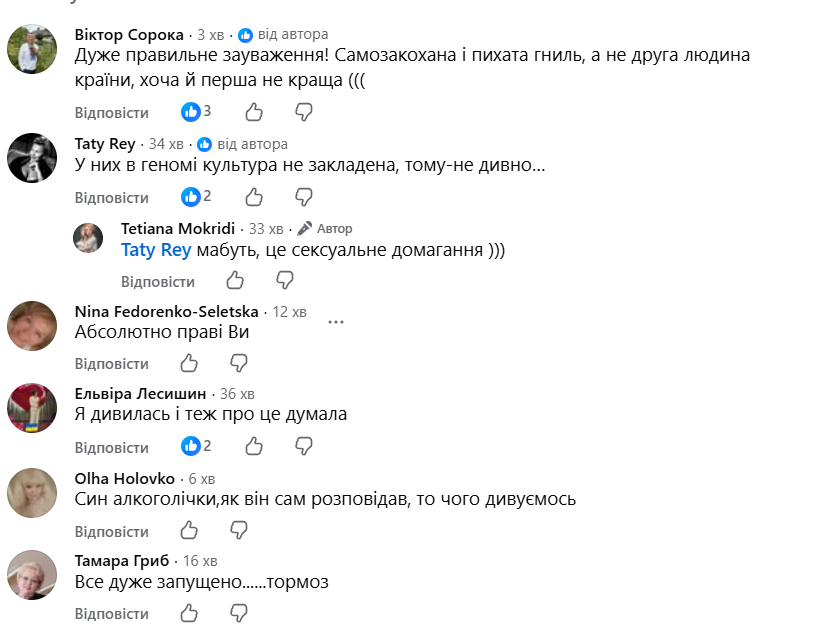Image resolution: width=836 pixels, height=638 pixels.
Task: Click the 33 хв timestamp on Tetiana Mokridi's reply
Action: (267, 228)
